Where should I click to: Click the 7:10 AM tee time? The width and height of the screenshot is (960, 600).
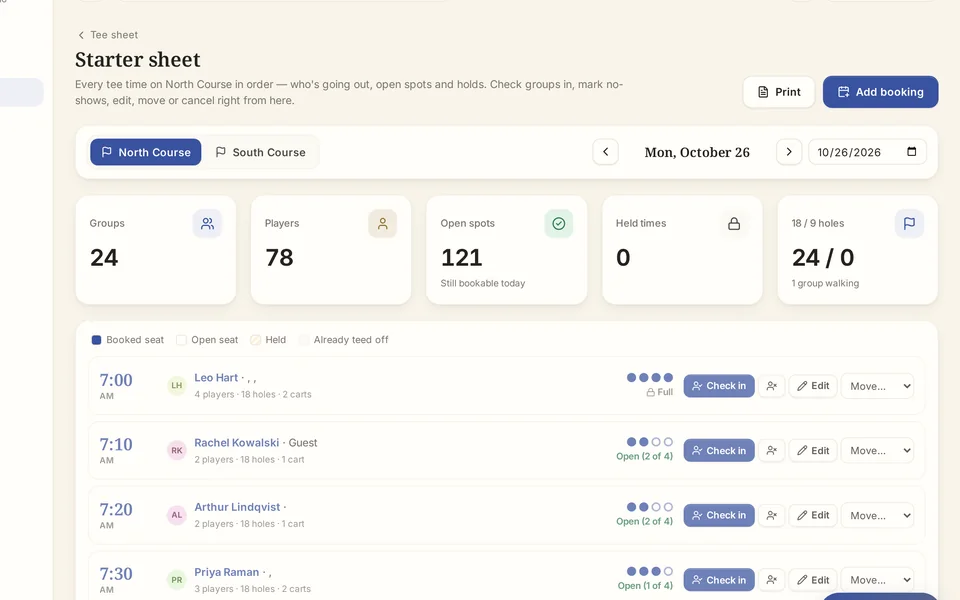(x=116, y=450)
